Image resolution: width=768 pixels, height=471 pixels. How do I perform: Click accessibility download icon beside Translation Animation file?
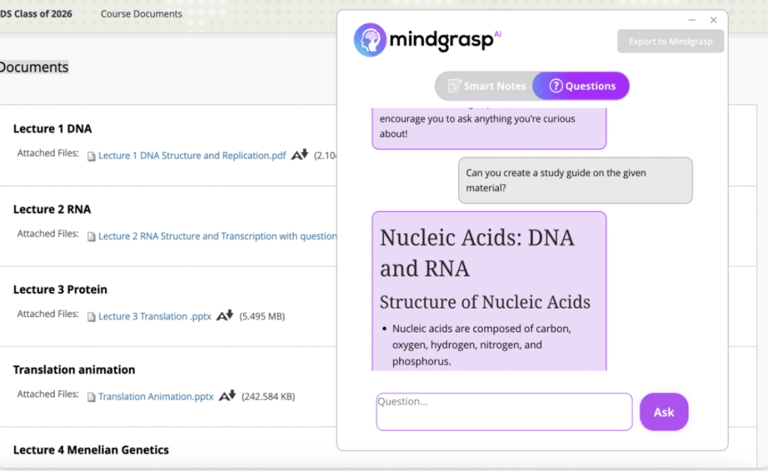tap(227, 395)
